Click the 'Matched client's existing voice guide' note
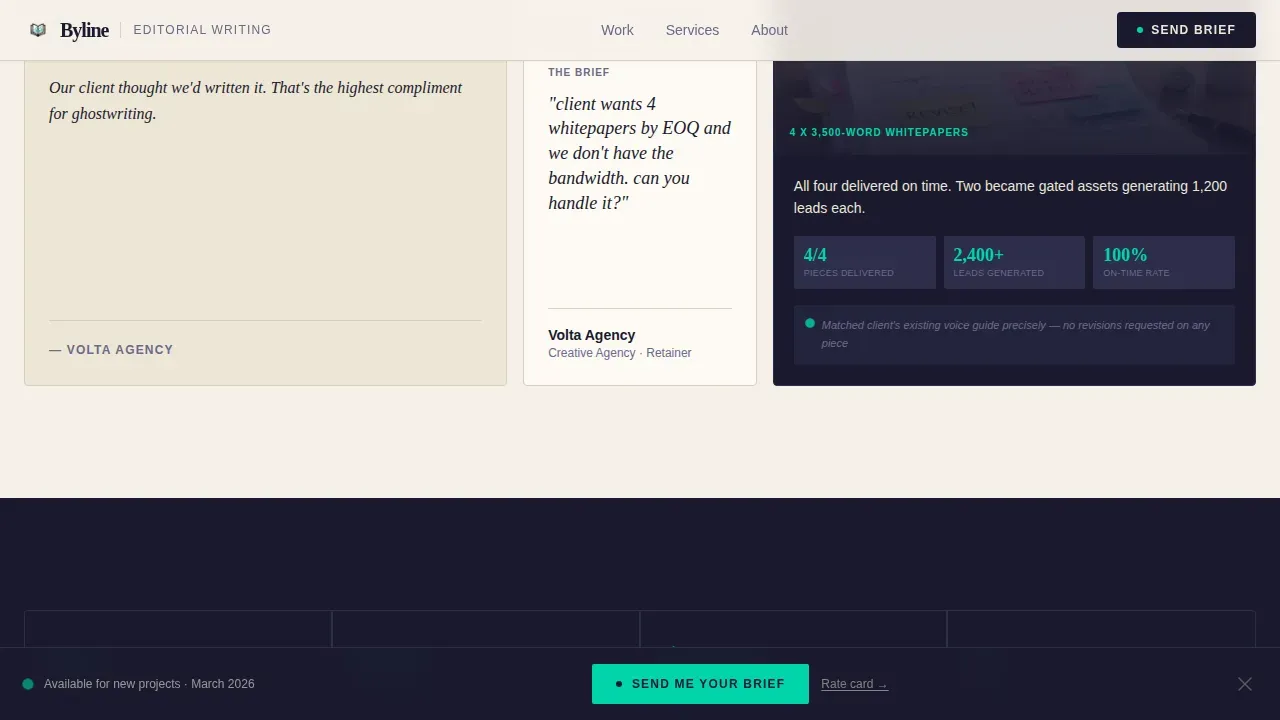The height and width of the screenshot is (720, 1280). 1015,334
